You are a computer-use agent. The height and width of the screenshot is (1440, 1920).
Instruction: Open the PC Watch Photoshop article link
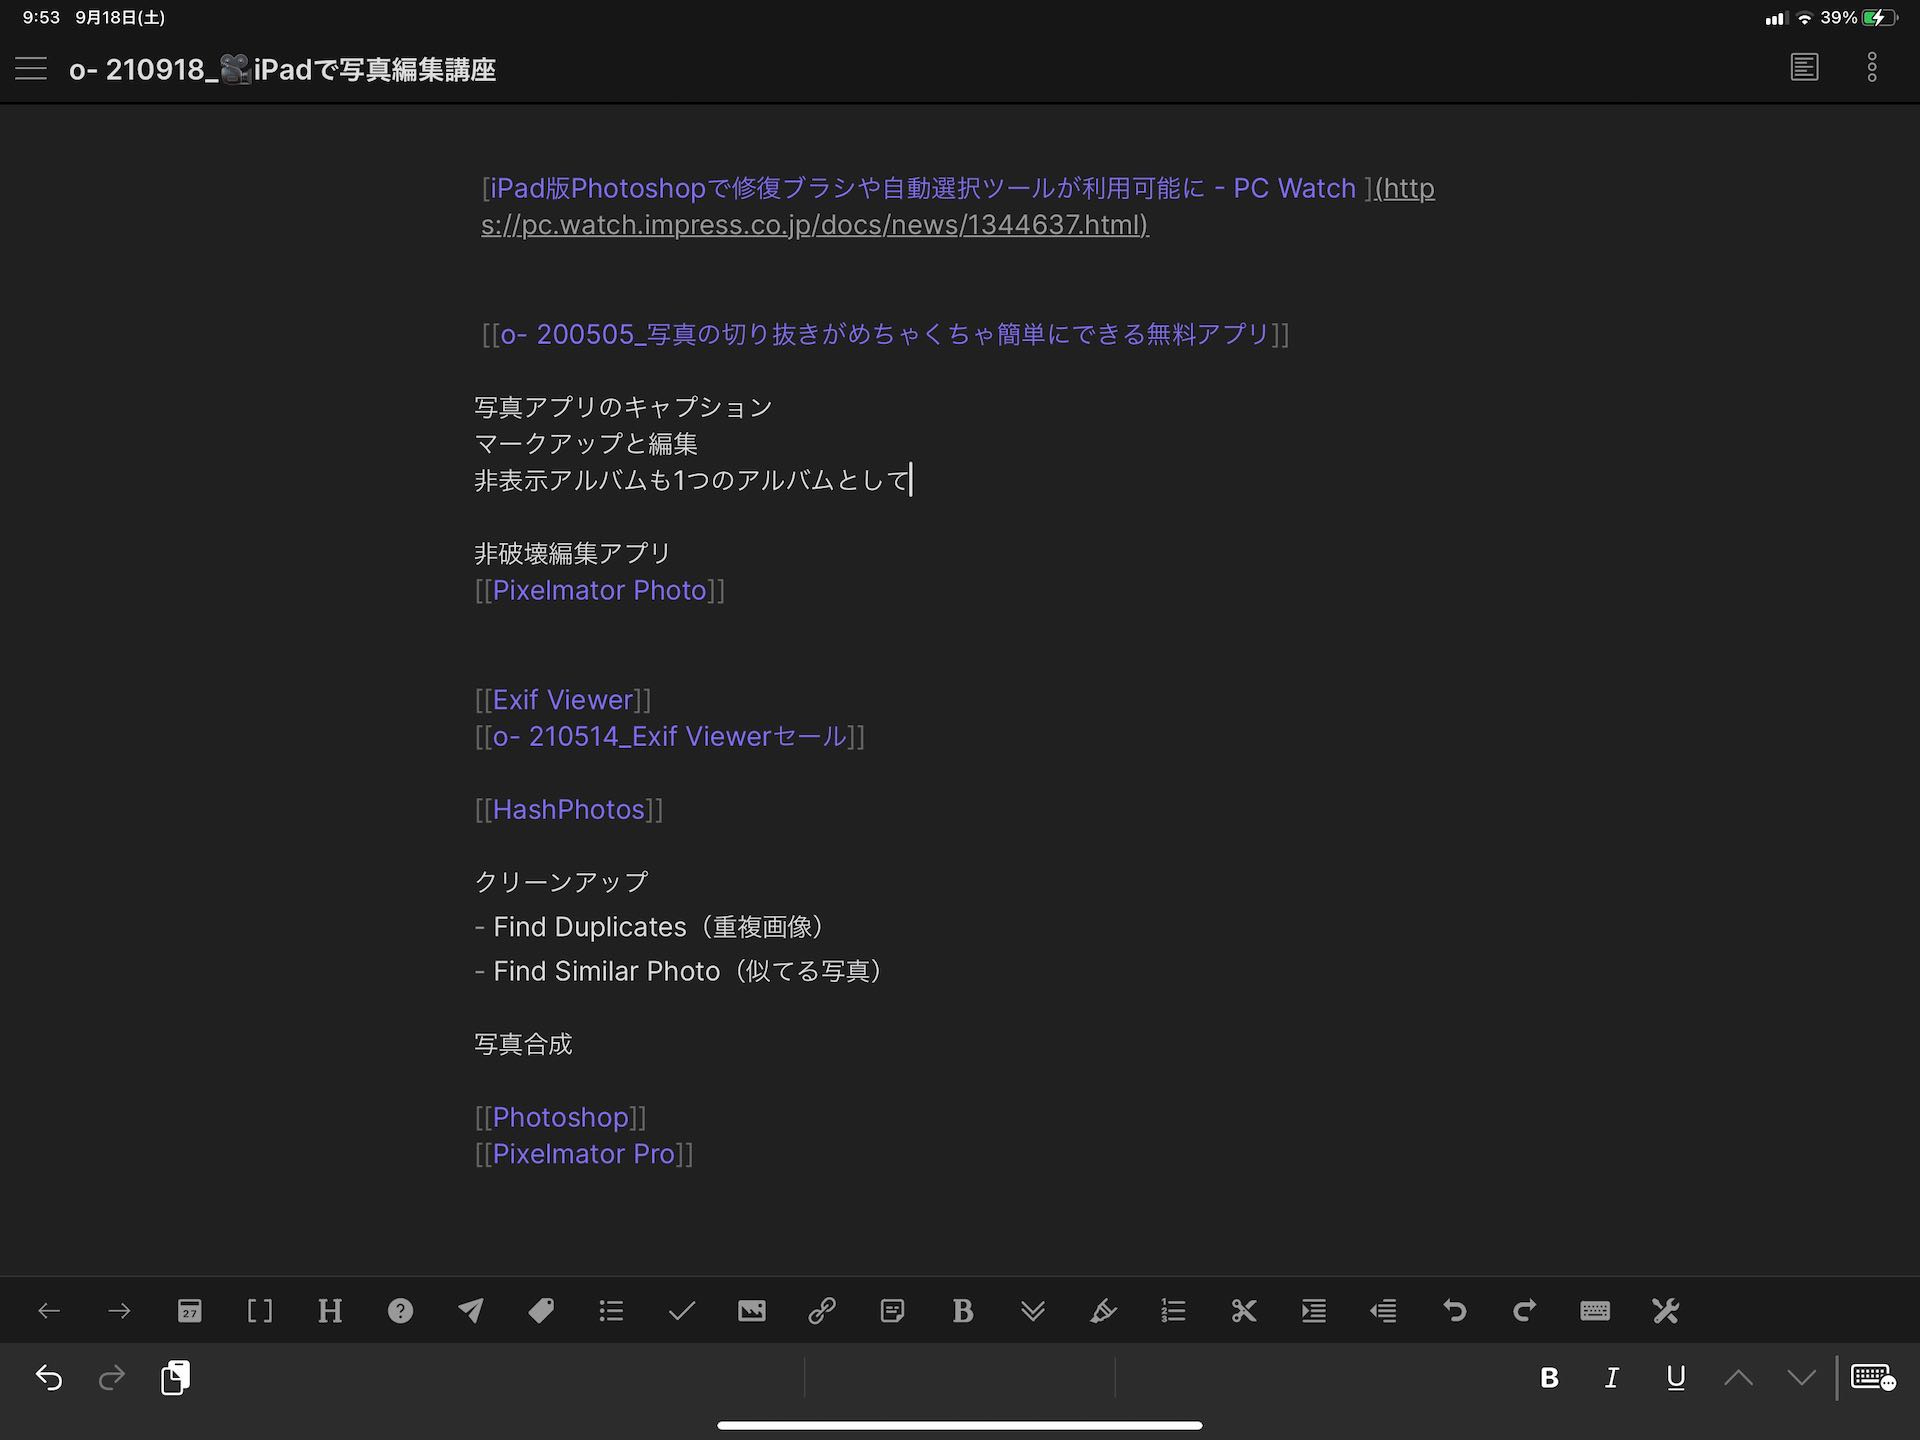tap(923, 188)
